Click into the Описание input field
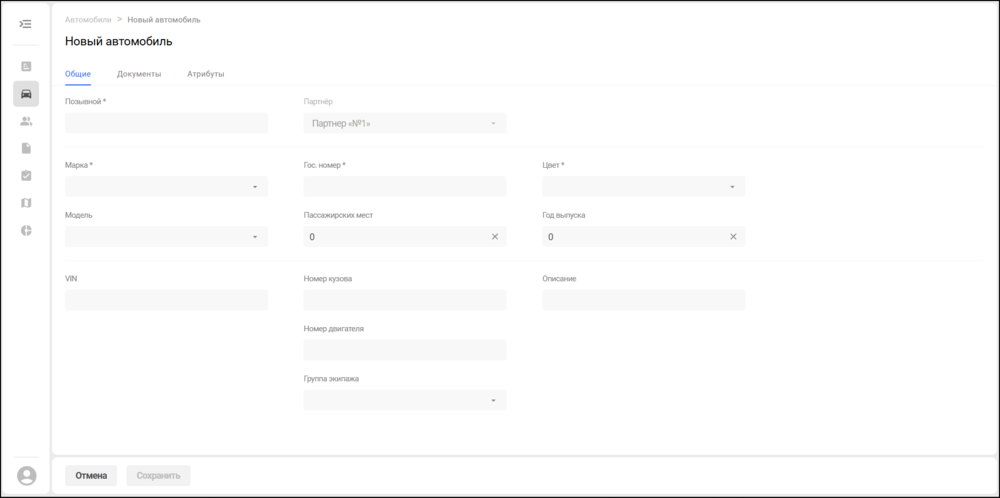1000x498 pixels. (x=643, y=300)
